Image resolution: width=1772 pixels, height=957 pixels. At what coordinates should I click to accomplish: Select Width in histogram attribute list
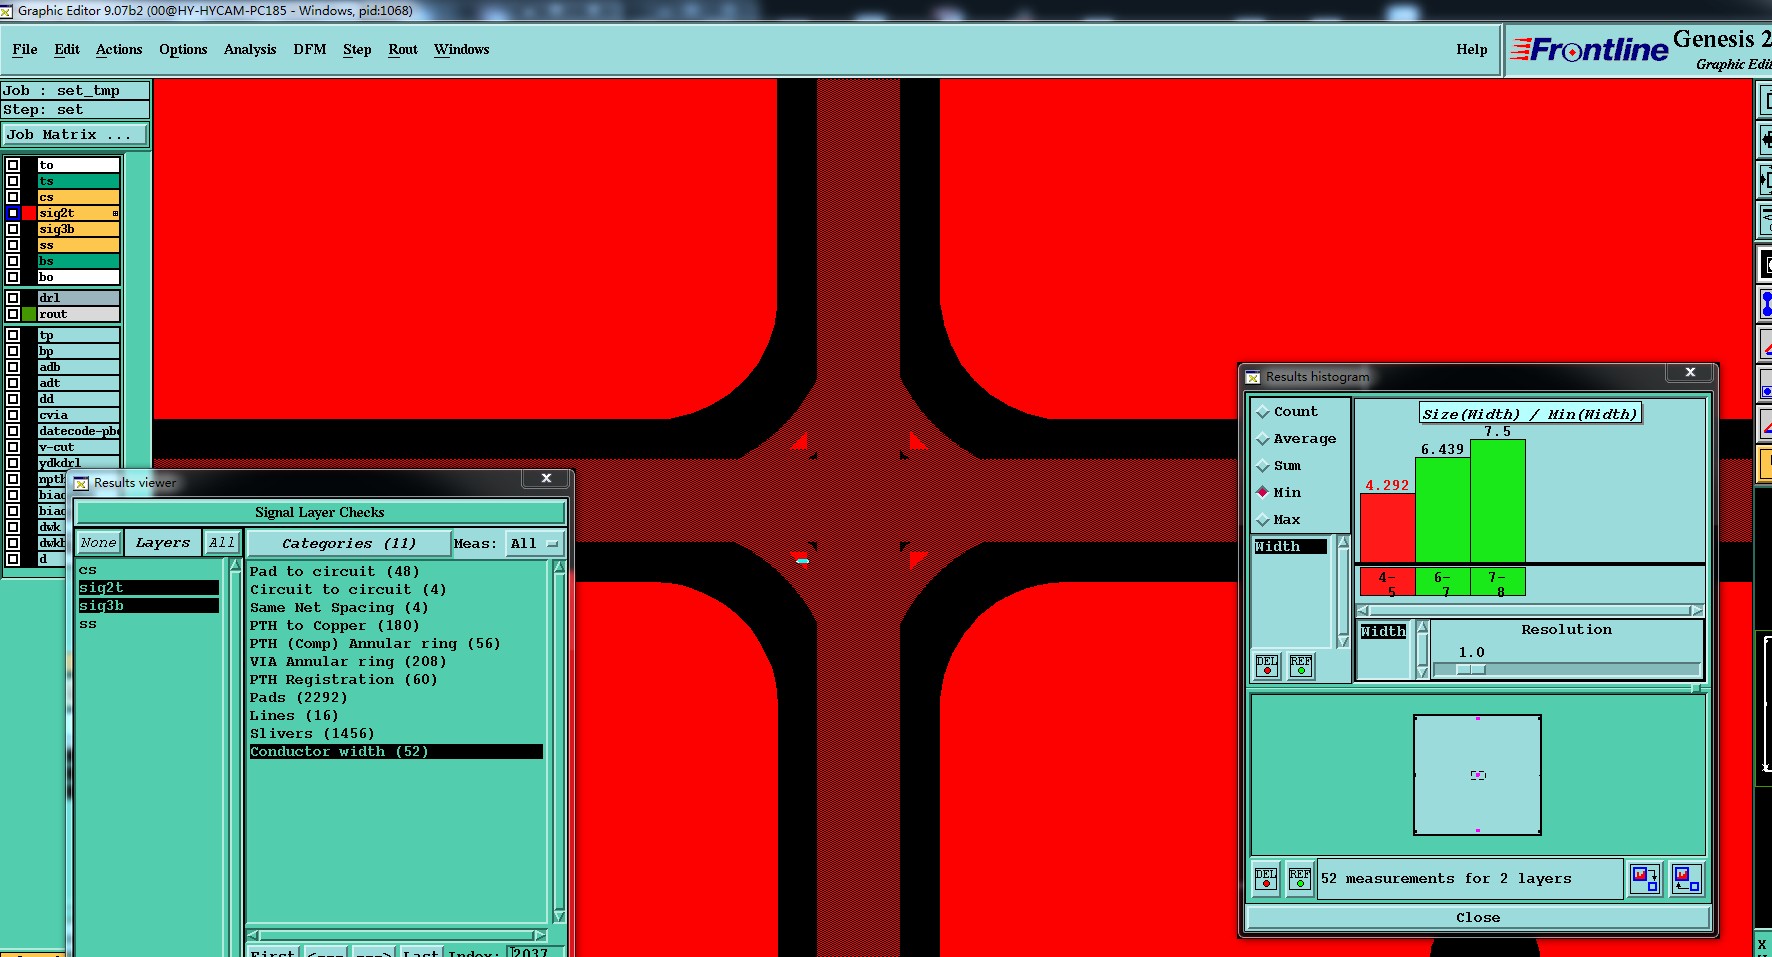[x=1291, y=547]
